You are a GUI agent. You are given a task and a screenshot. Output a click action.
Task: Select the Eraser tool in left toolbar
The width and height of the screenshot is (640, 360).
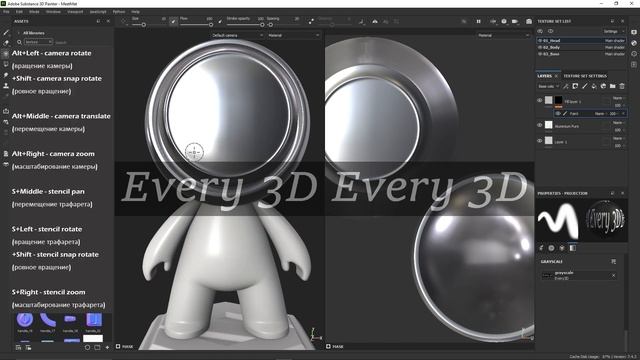pos(6,42)
